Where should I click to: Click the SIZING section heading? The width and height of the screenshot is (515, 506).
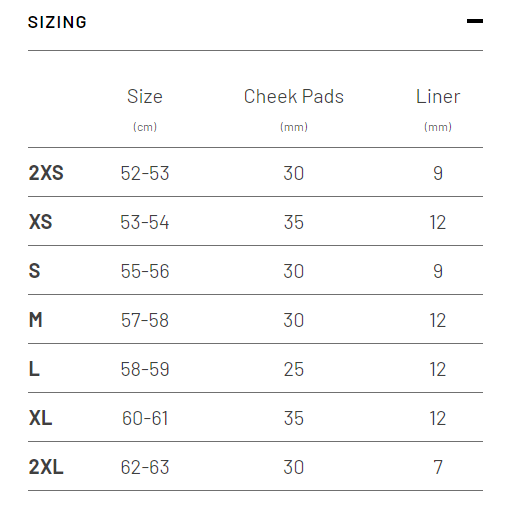coord(57,22)
